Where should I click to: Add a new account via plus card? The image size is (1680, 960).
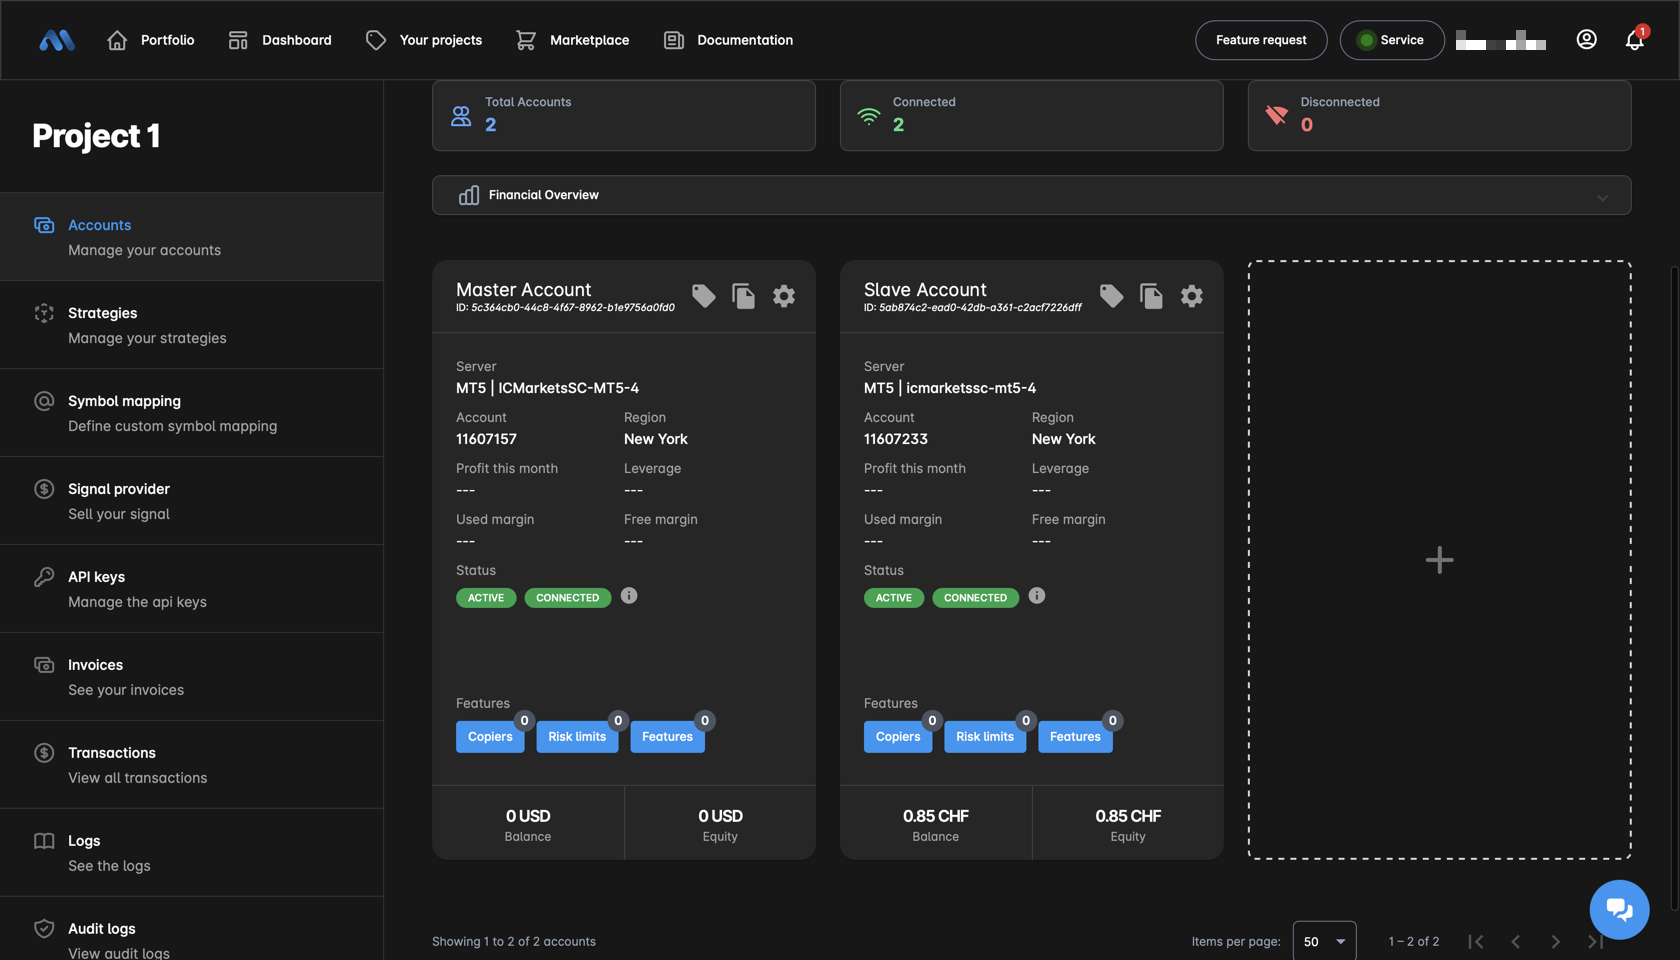click(1439, 560)
